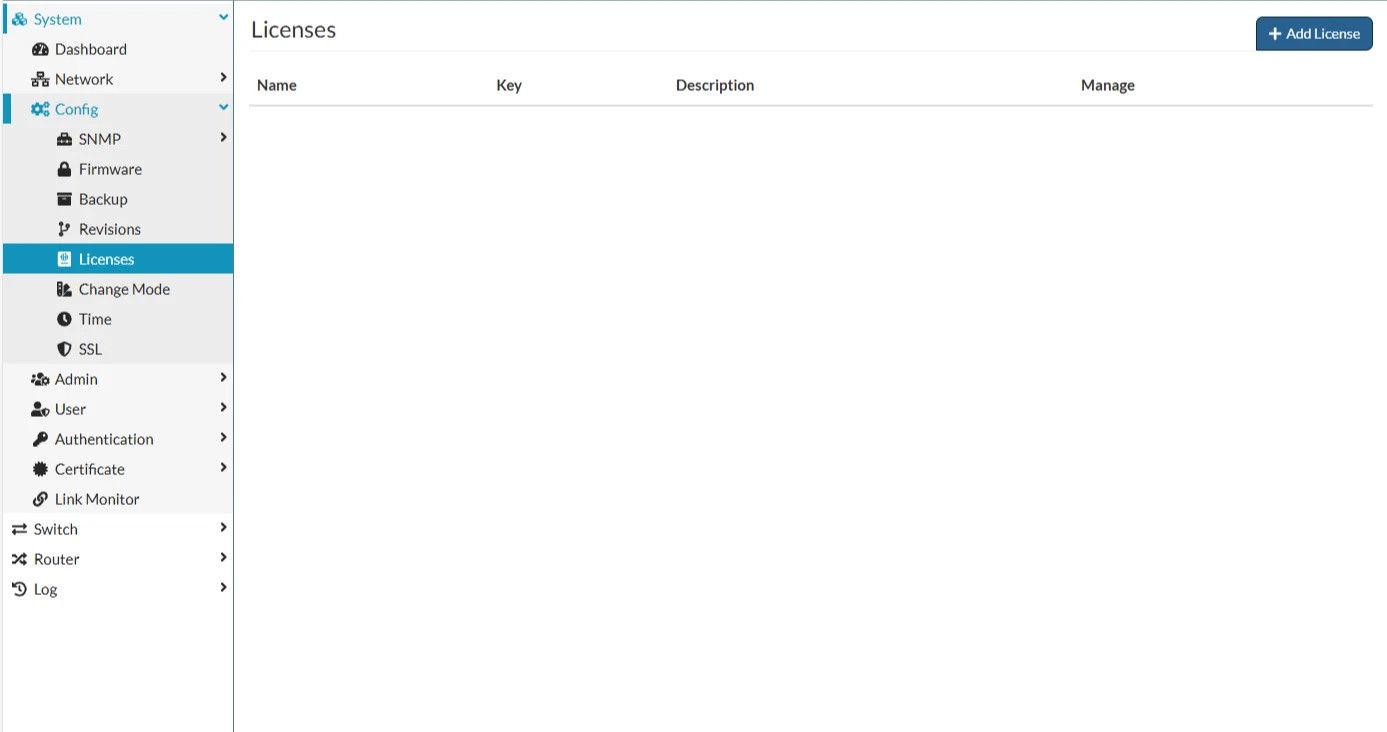Click the Certificate seal icon
This screenshot has height=732, width=1387.
[40, 469]
